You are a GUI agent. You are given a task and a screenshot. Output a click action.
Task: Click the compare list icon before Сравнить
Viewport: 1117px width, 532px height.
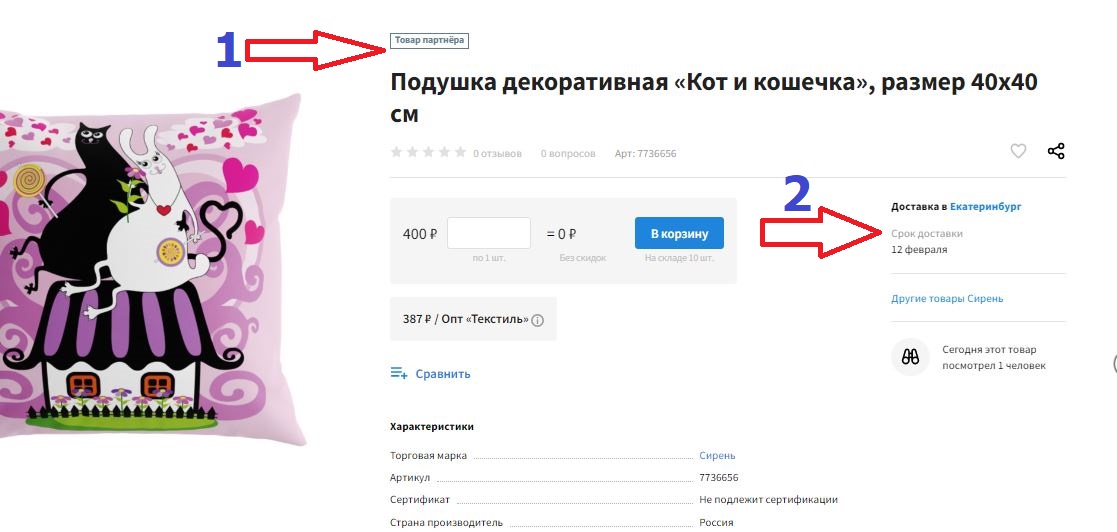[399, 373]
